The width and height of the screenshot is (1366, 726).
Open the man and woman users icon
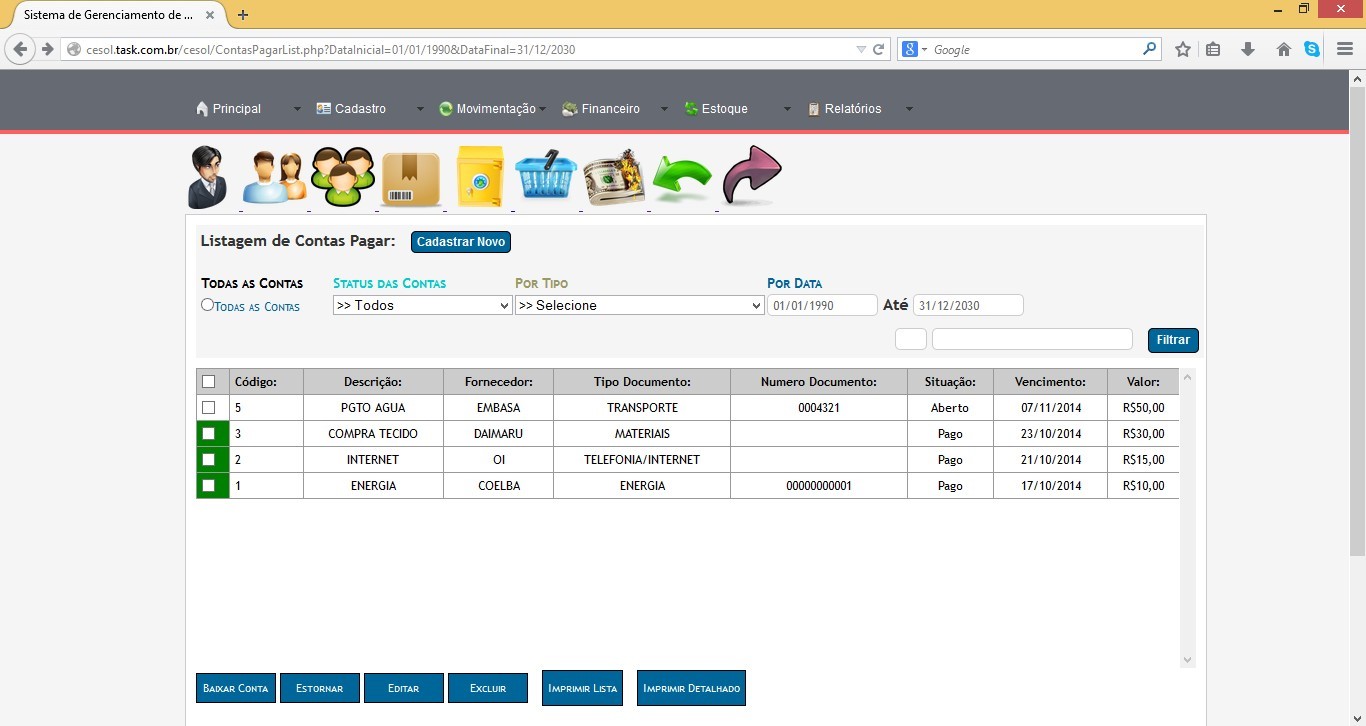pyautogui.click(x=274, y=178)
